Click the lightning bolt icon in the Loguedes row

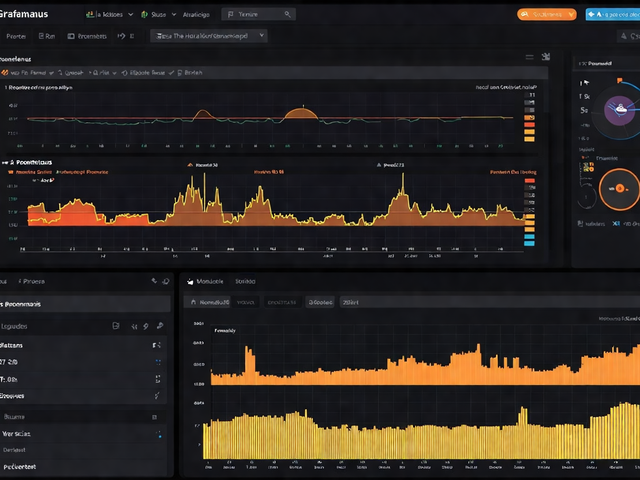[146, 326]
